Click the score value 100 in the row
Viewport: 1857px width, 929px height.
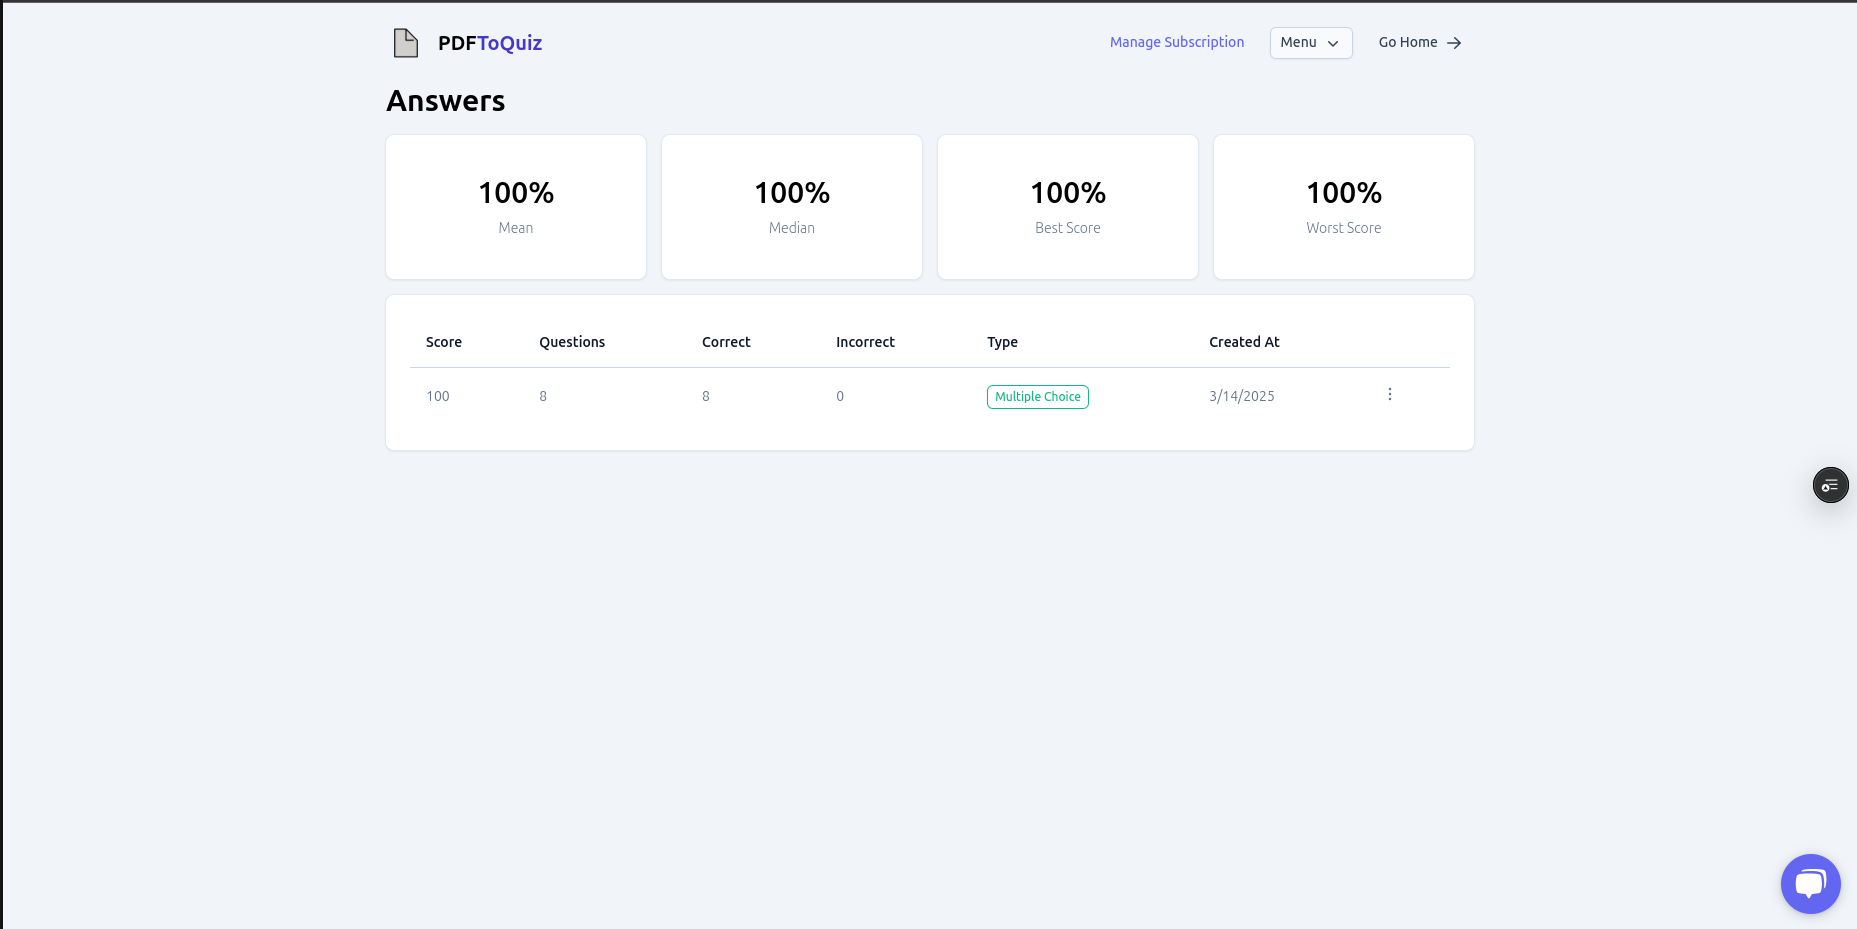click(438, 396)
